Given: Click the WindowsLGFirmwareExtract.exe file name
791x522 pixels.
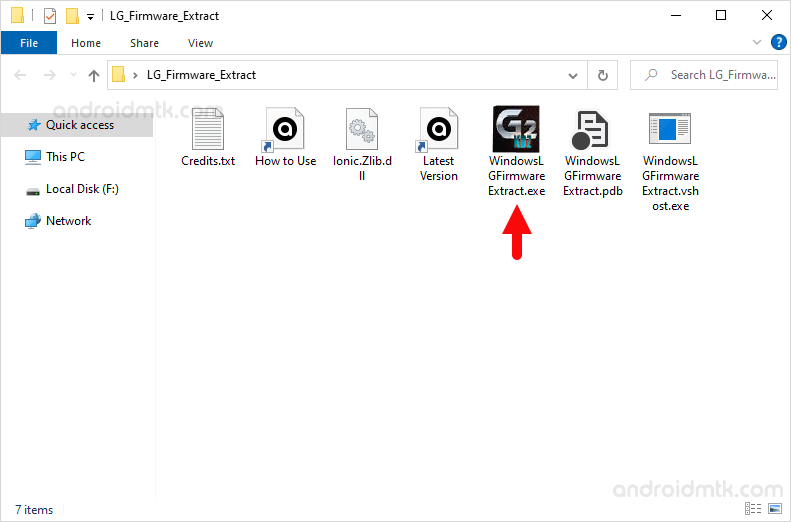Looking at the screenshot, I should pyautogui.click(x=517, y=176).
